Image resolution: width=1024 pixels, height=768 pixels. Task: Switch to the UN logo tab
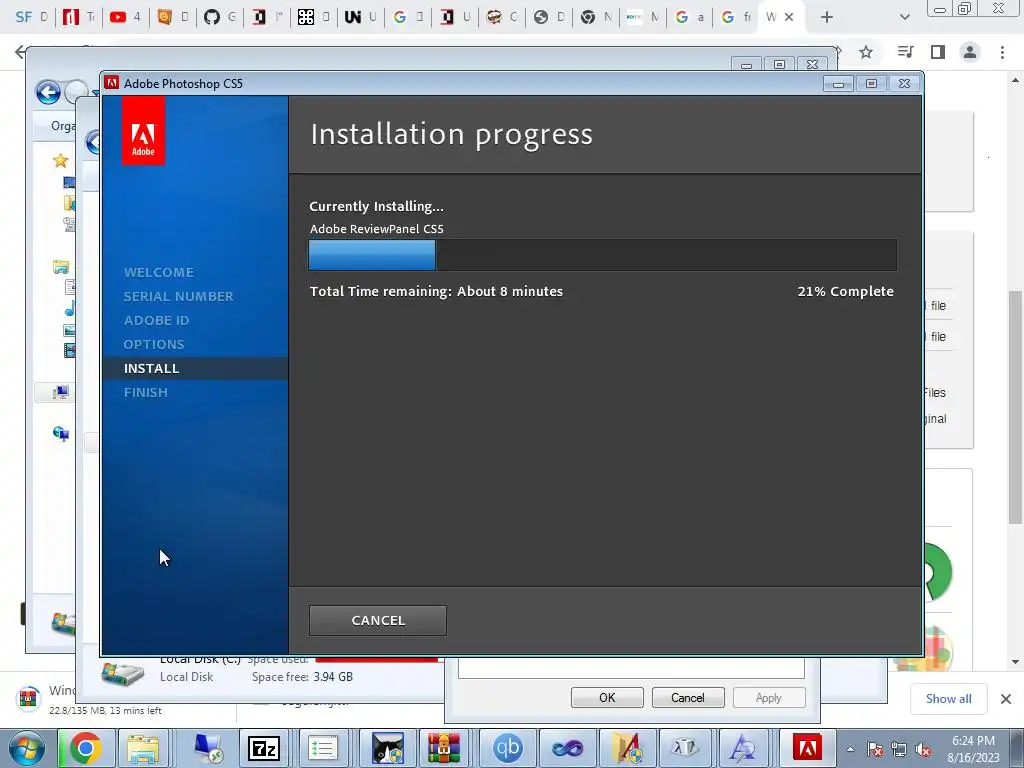[360, 17]
